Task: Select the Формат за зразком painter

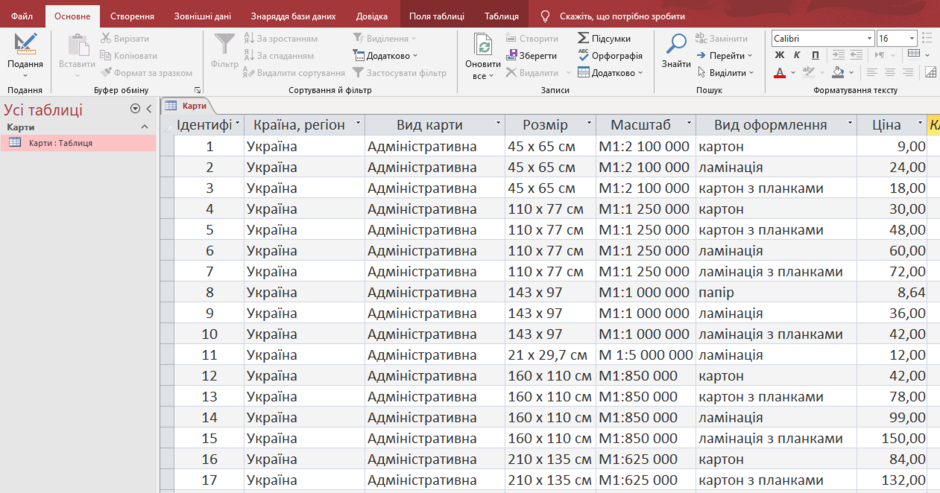Action: click(147, 73)
